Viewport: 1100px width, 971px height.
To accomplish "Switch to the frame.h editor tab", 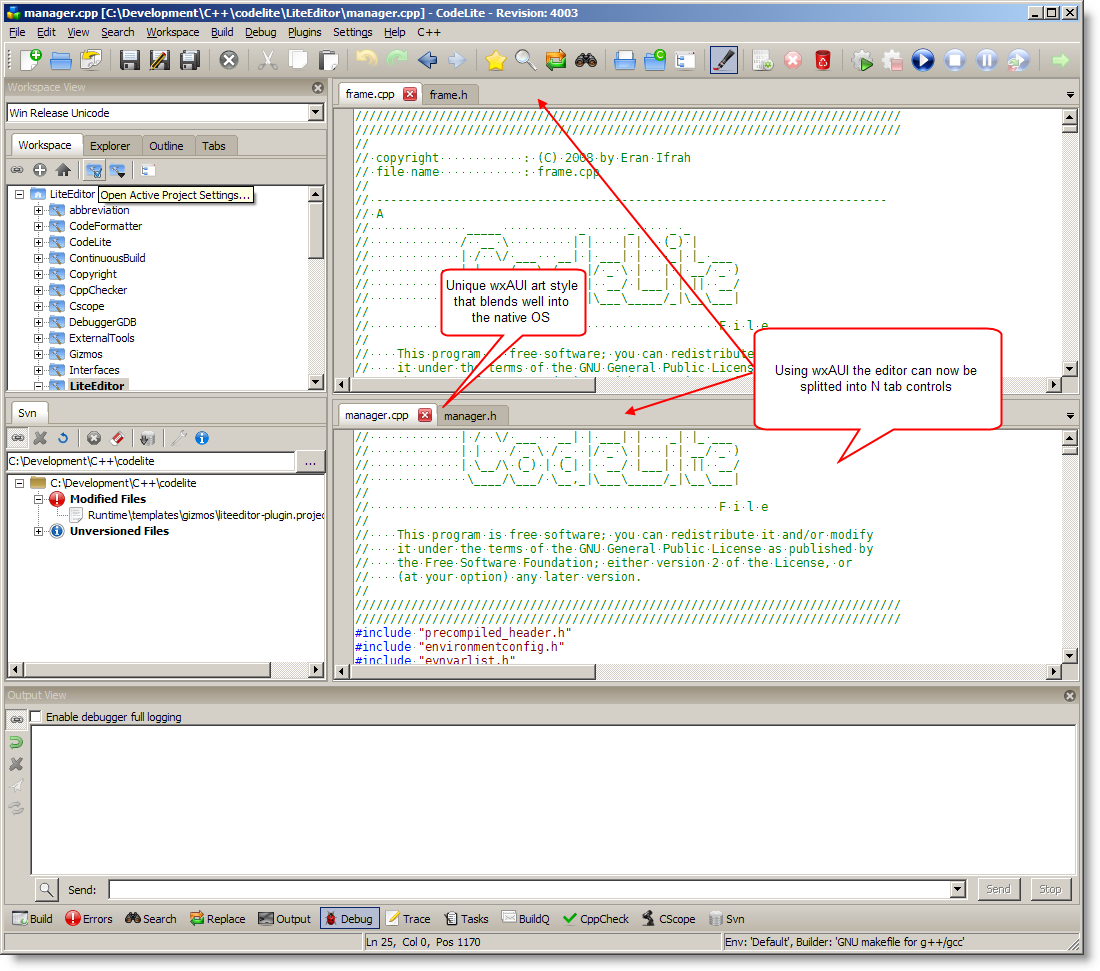I will pyautogui.click(x=448, y=95).
